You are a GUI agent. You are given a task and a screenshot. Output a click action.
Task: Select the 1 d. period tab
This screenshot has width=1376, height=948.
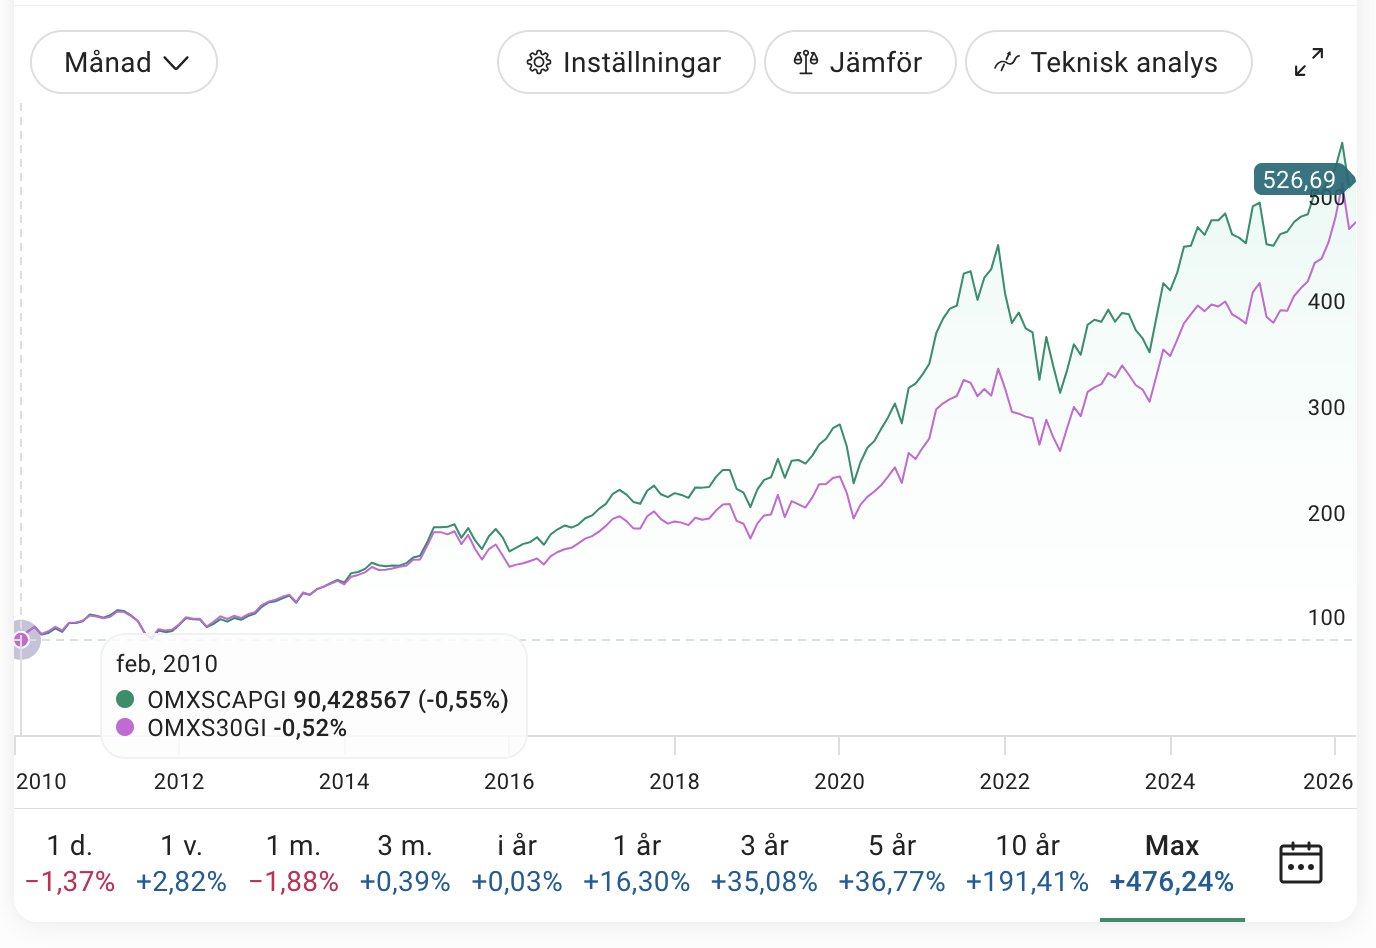click(70, 863)
